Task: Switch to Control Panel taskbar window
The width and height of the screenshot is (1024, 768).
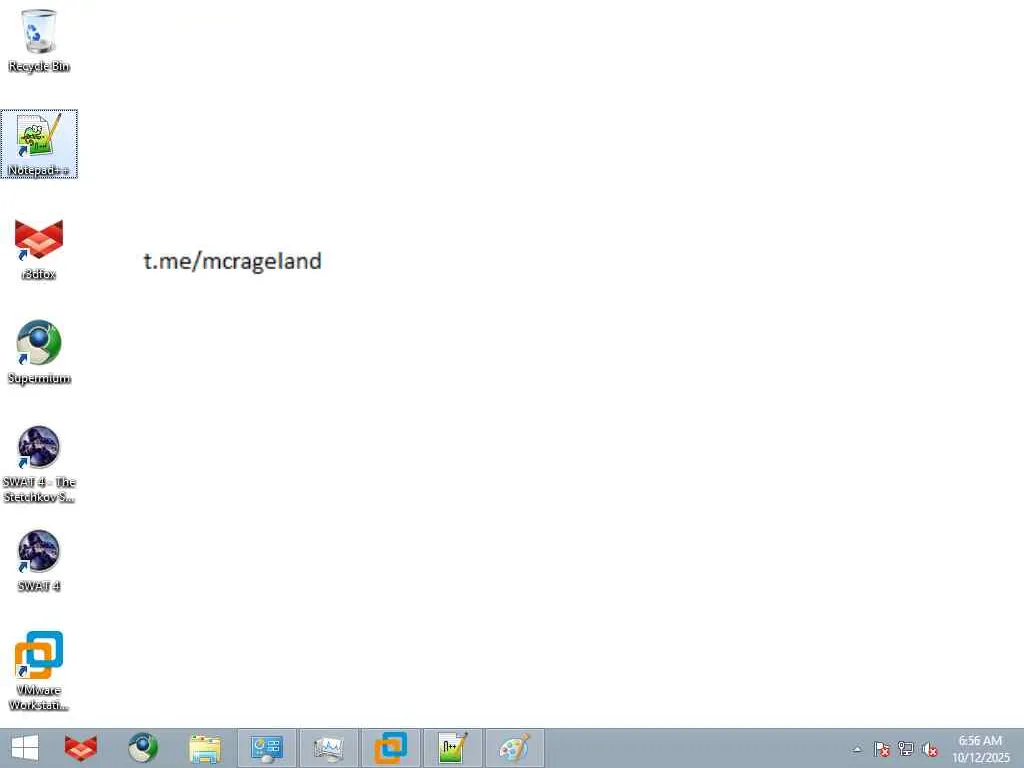Action: pos(266,748)
